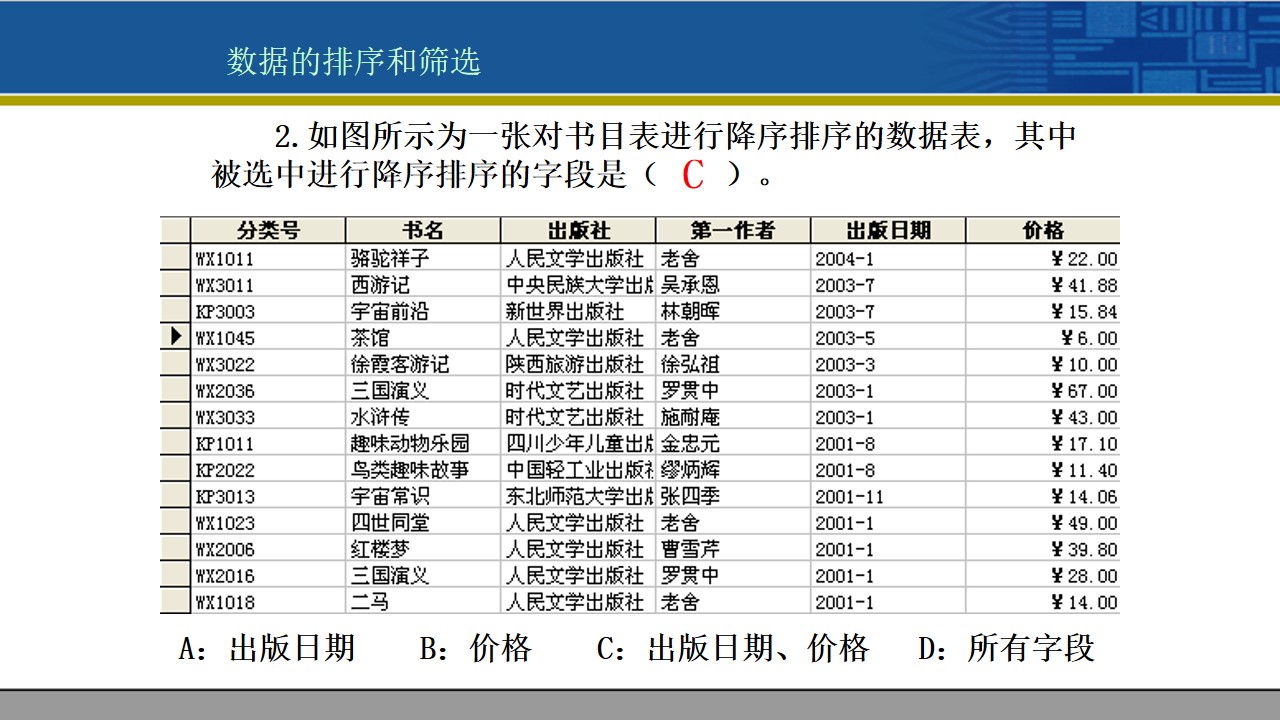Select the row selector beside WX1018

[175, 602]
